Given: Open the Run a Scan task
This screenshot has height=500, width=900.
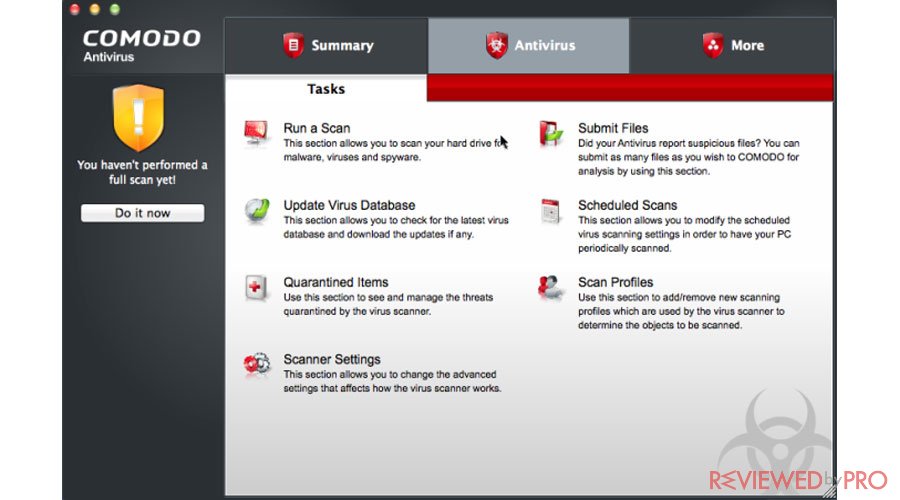Looking at the screenshot, I should point(316,128).
